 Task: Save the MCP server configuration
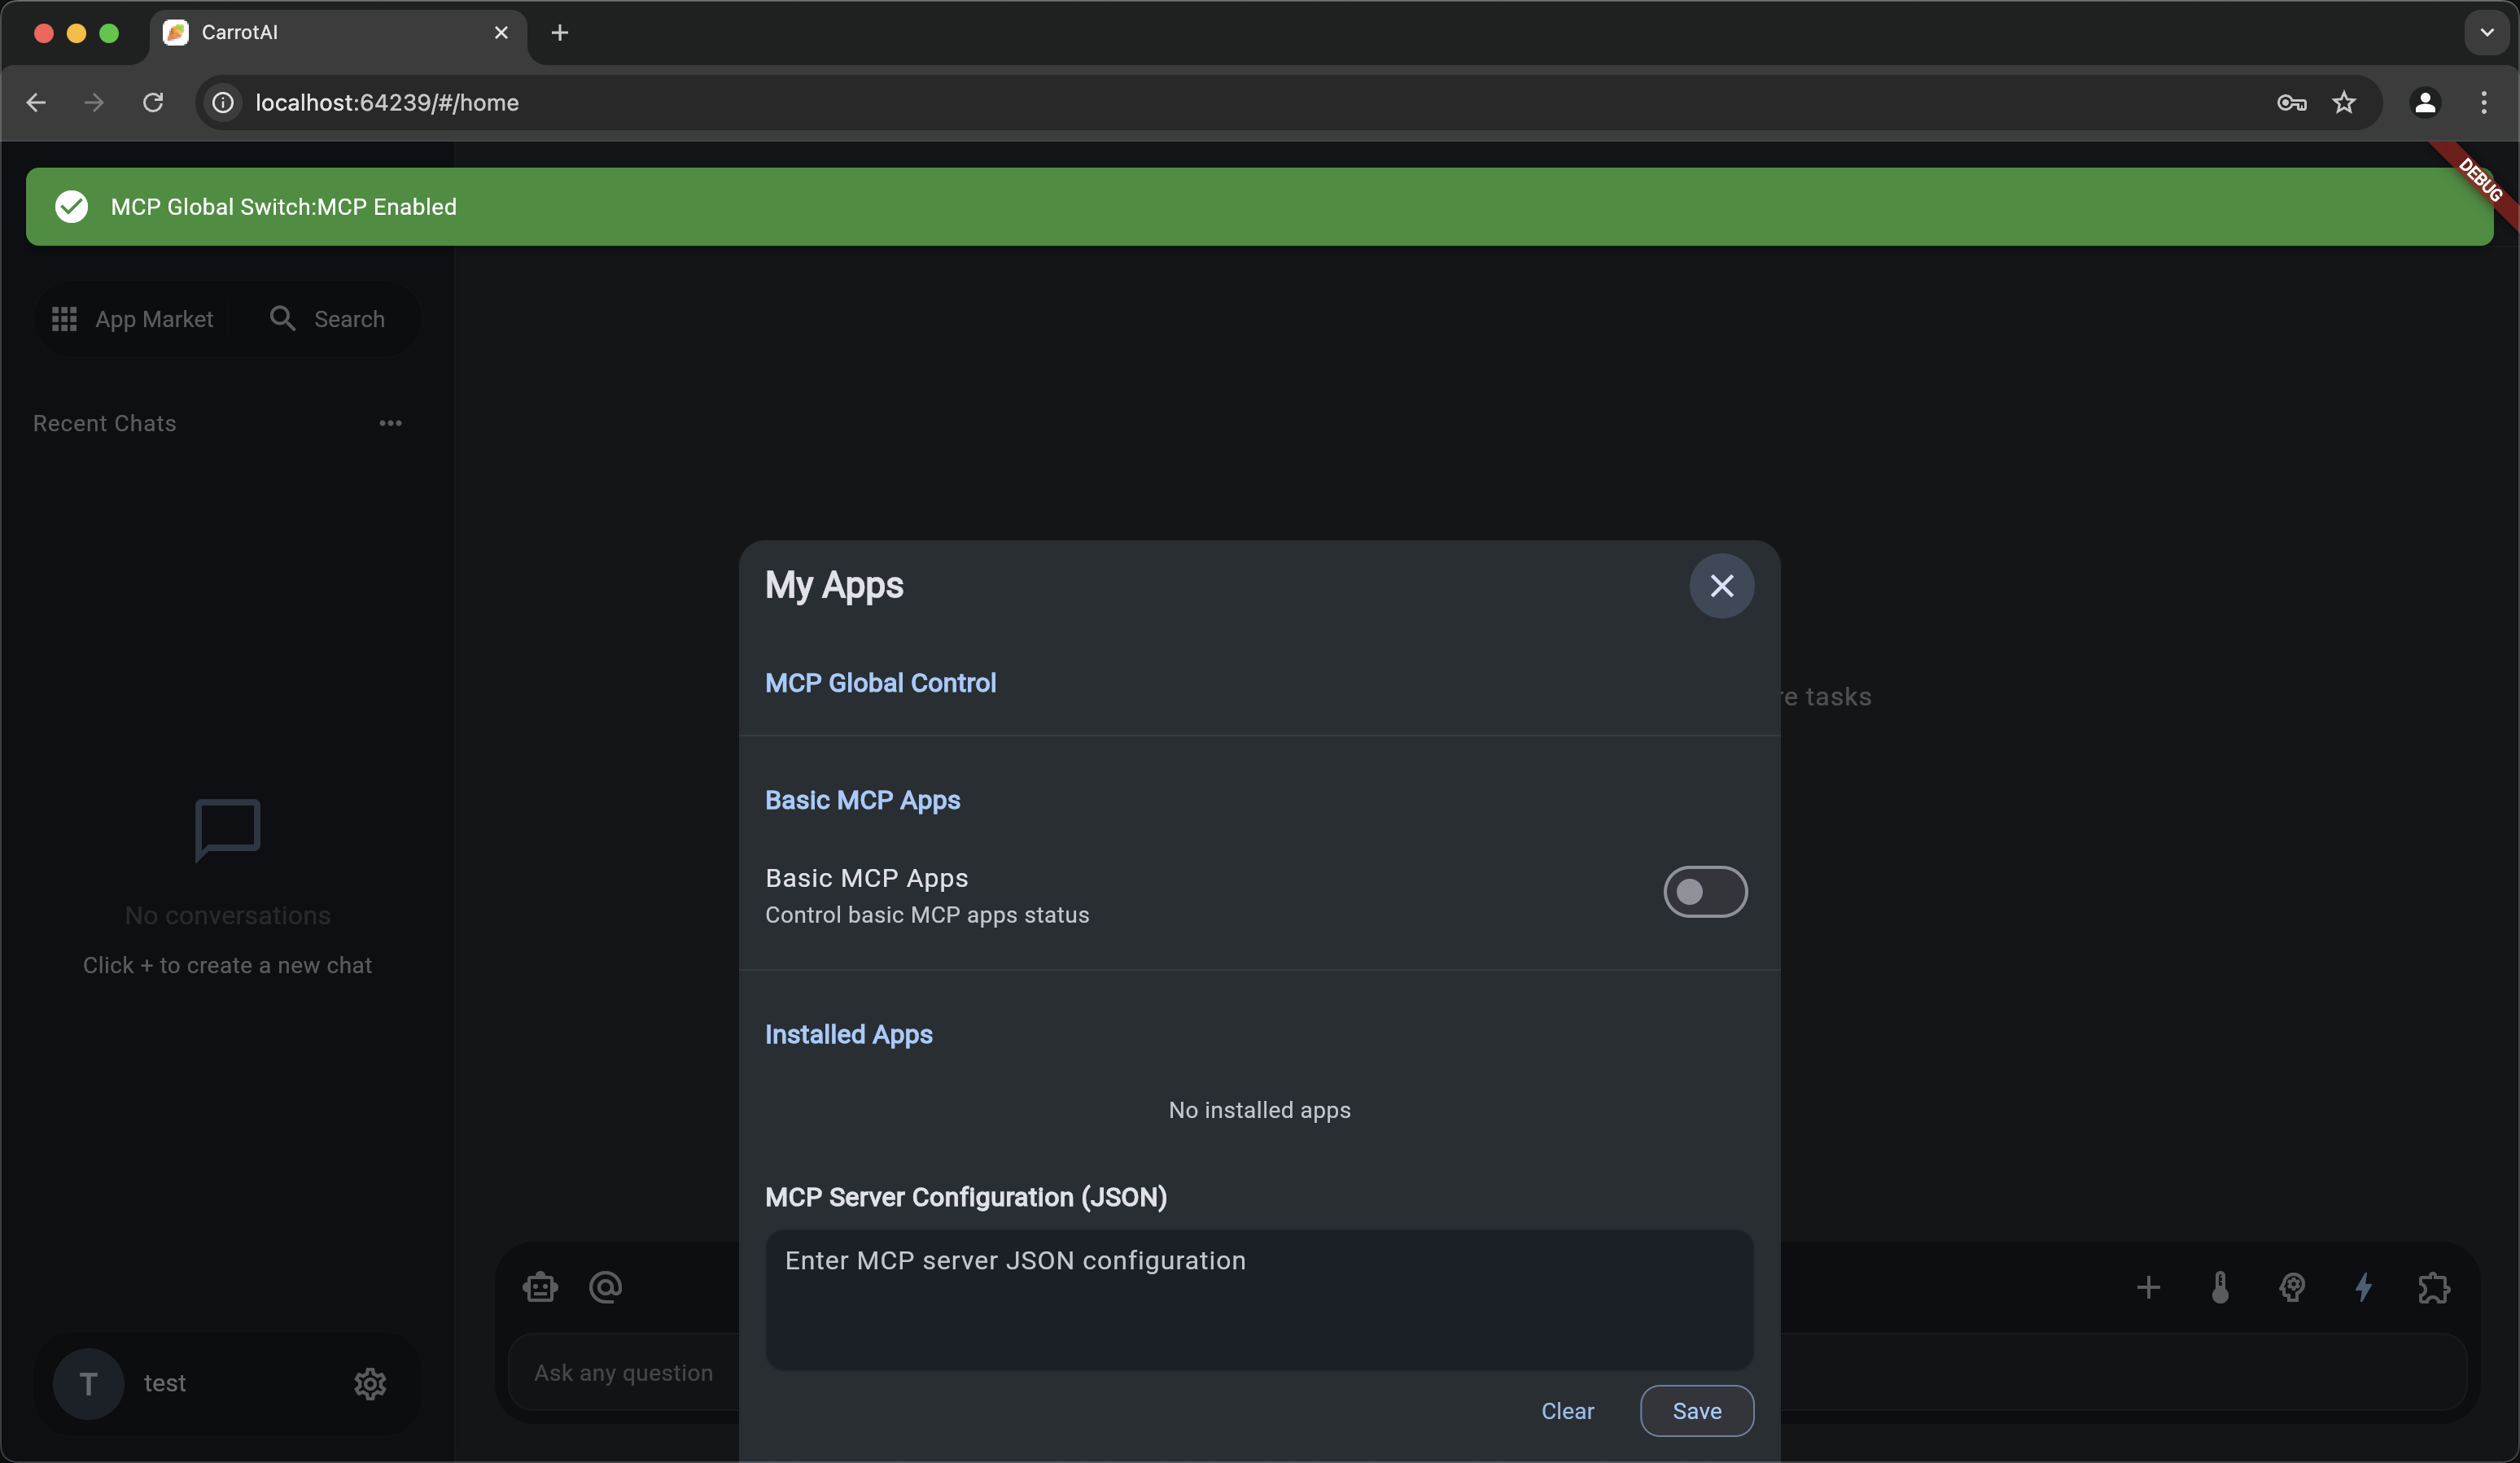point(1697,1410)
